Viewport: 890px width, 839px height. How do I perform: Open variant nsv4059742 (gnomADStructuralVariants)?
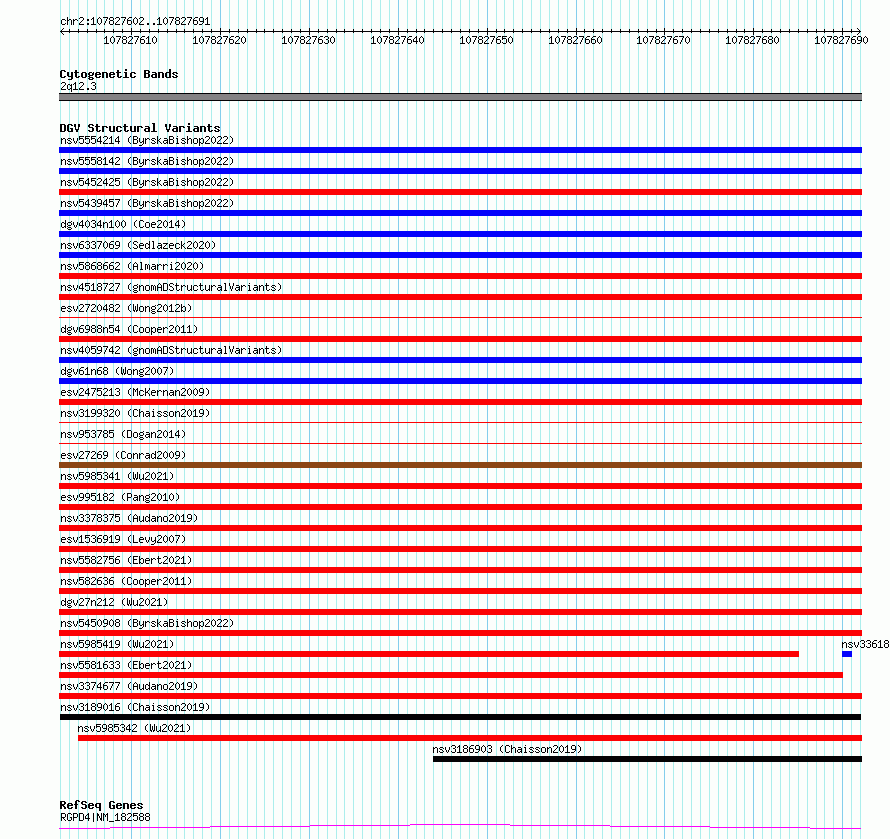171,350
